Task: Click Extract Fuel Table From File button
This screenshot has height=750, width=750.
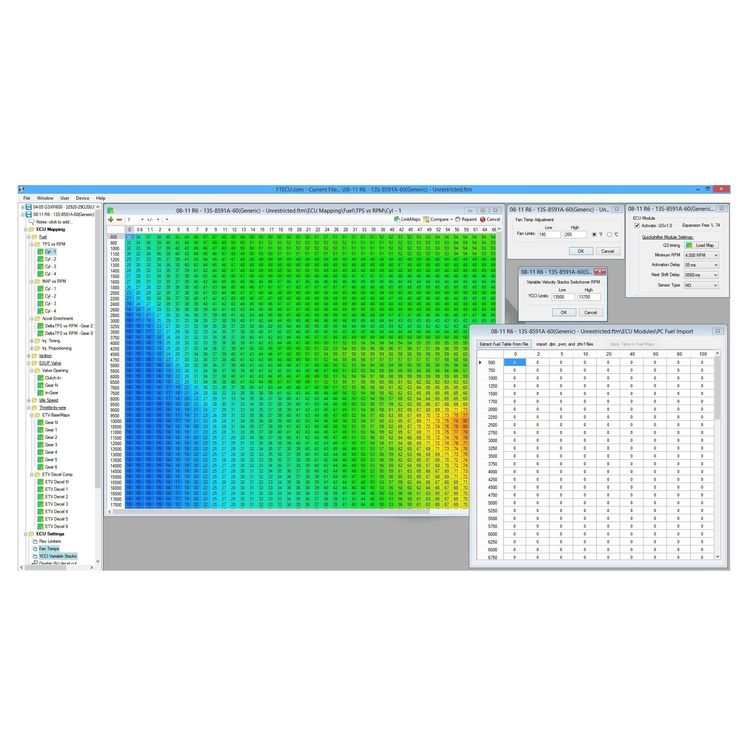Action: 504,344
